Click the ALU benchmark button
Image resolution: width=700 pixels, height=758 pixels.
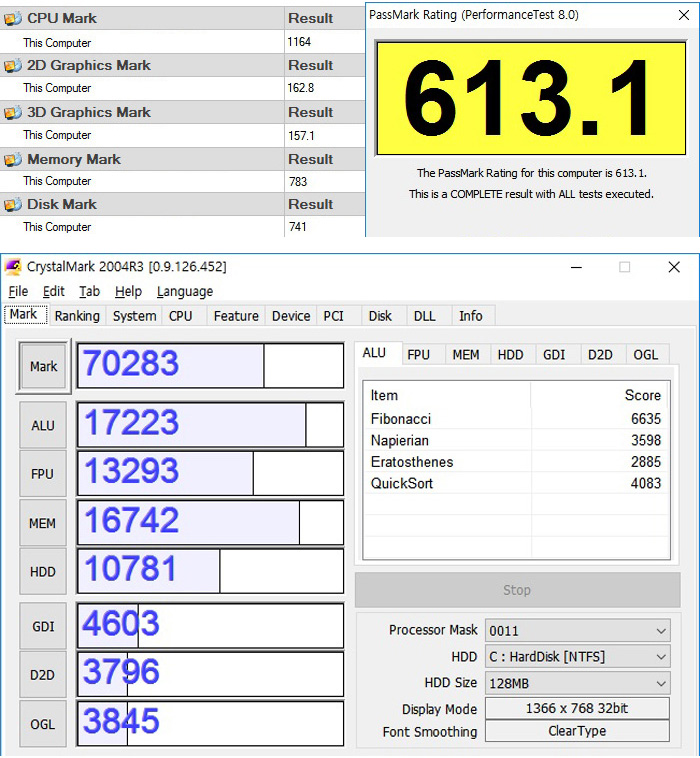coord(43,425)
